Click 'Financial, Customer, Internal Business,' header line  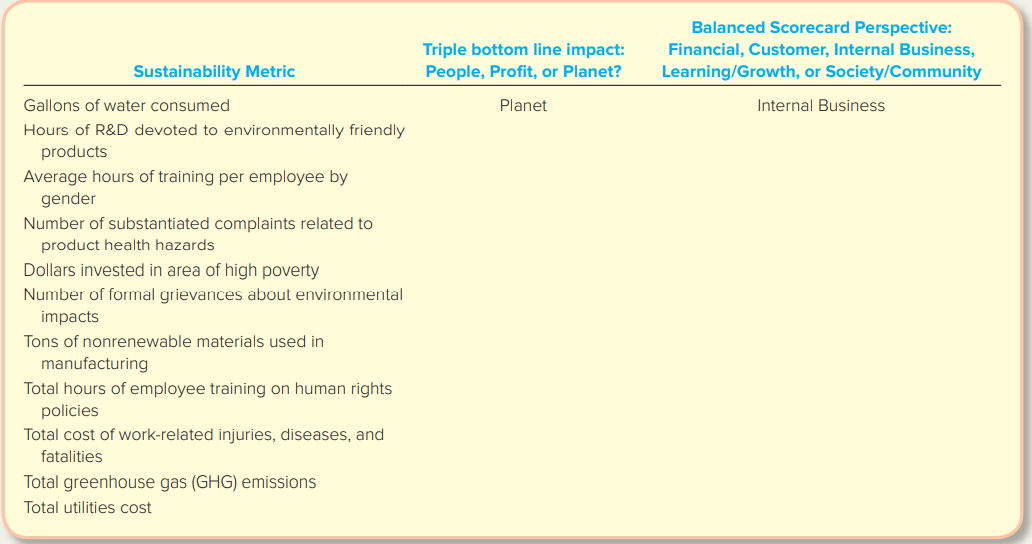[x=821, y=49]
